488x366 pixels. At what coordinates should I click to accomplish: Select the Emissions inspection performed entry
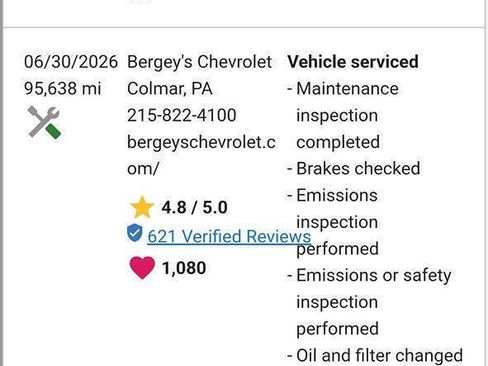tap(333, 222)
